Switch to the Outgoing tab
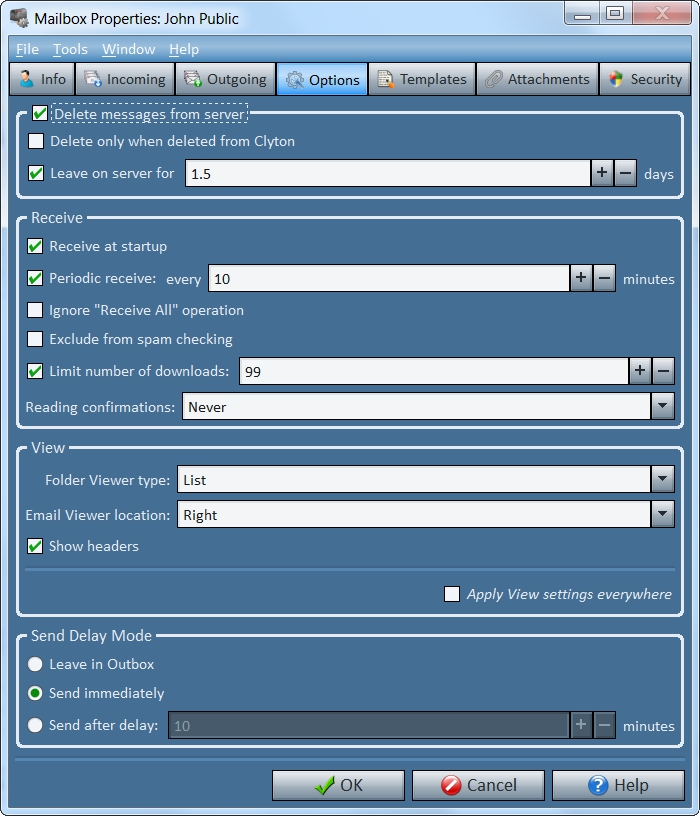The width and height of the screenshot is (700, 816). point(225,79)
